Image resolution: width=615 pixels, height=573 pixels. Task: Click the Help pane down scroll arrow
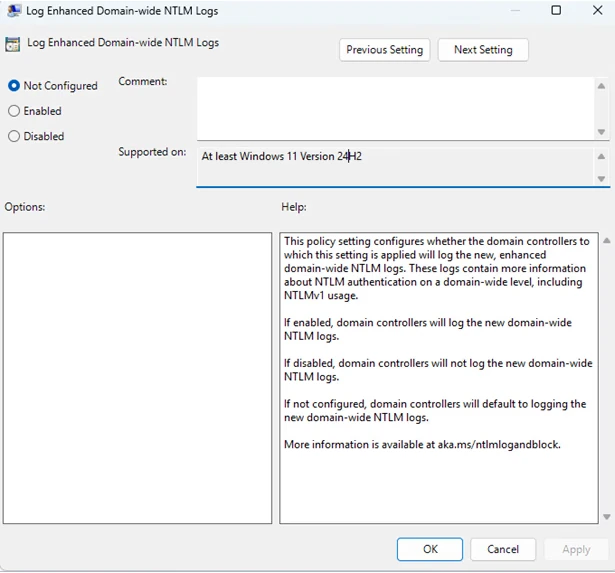tap(606, 517)
